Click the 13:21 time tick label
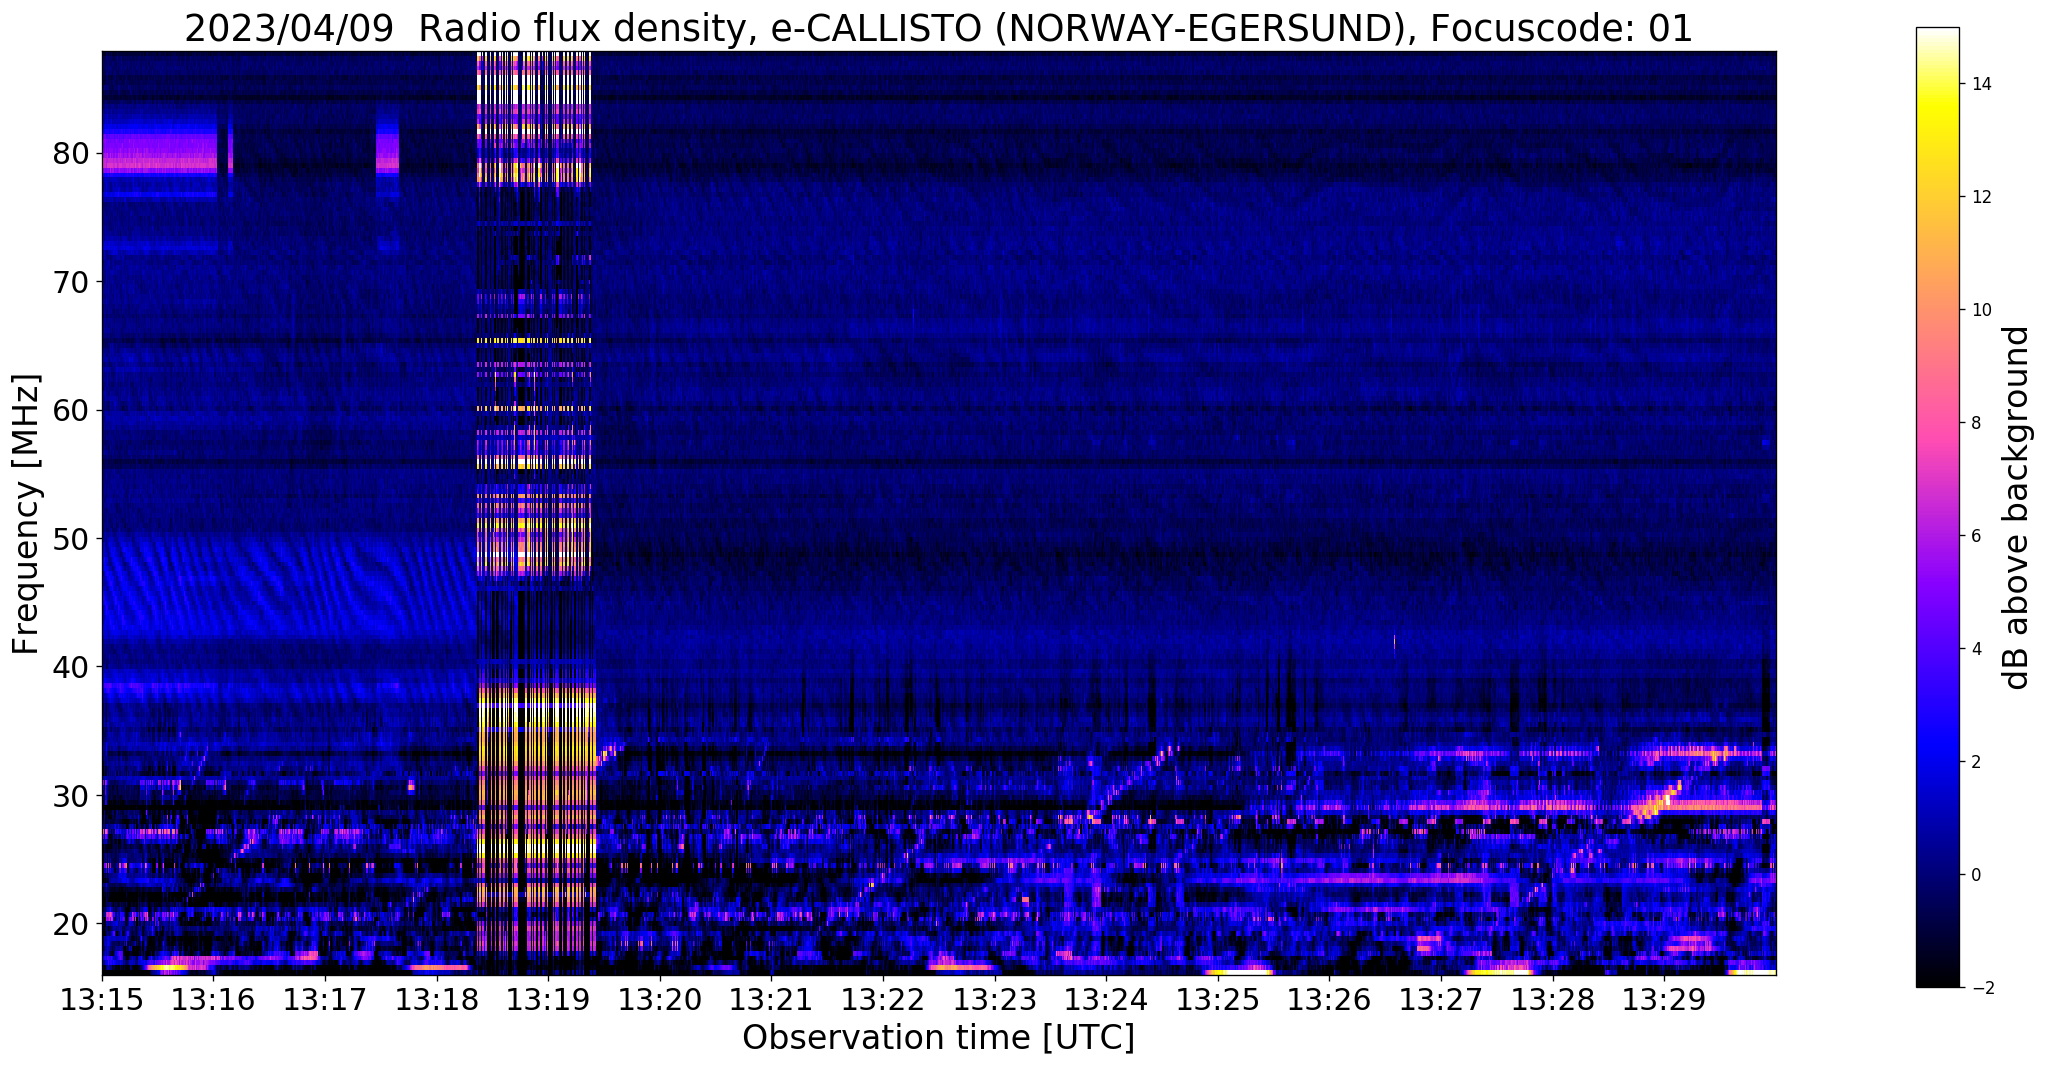 pos(771,999)
